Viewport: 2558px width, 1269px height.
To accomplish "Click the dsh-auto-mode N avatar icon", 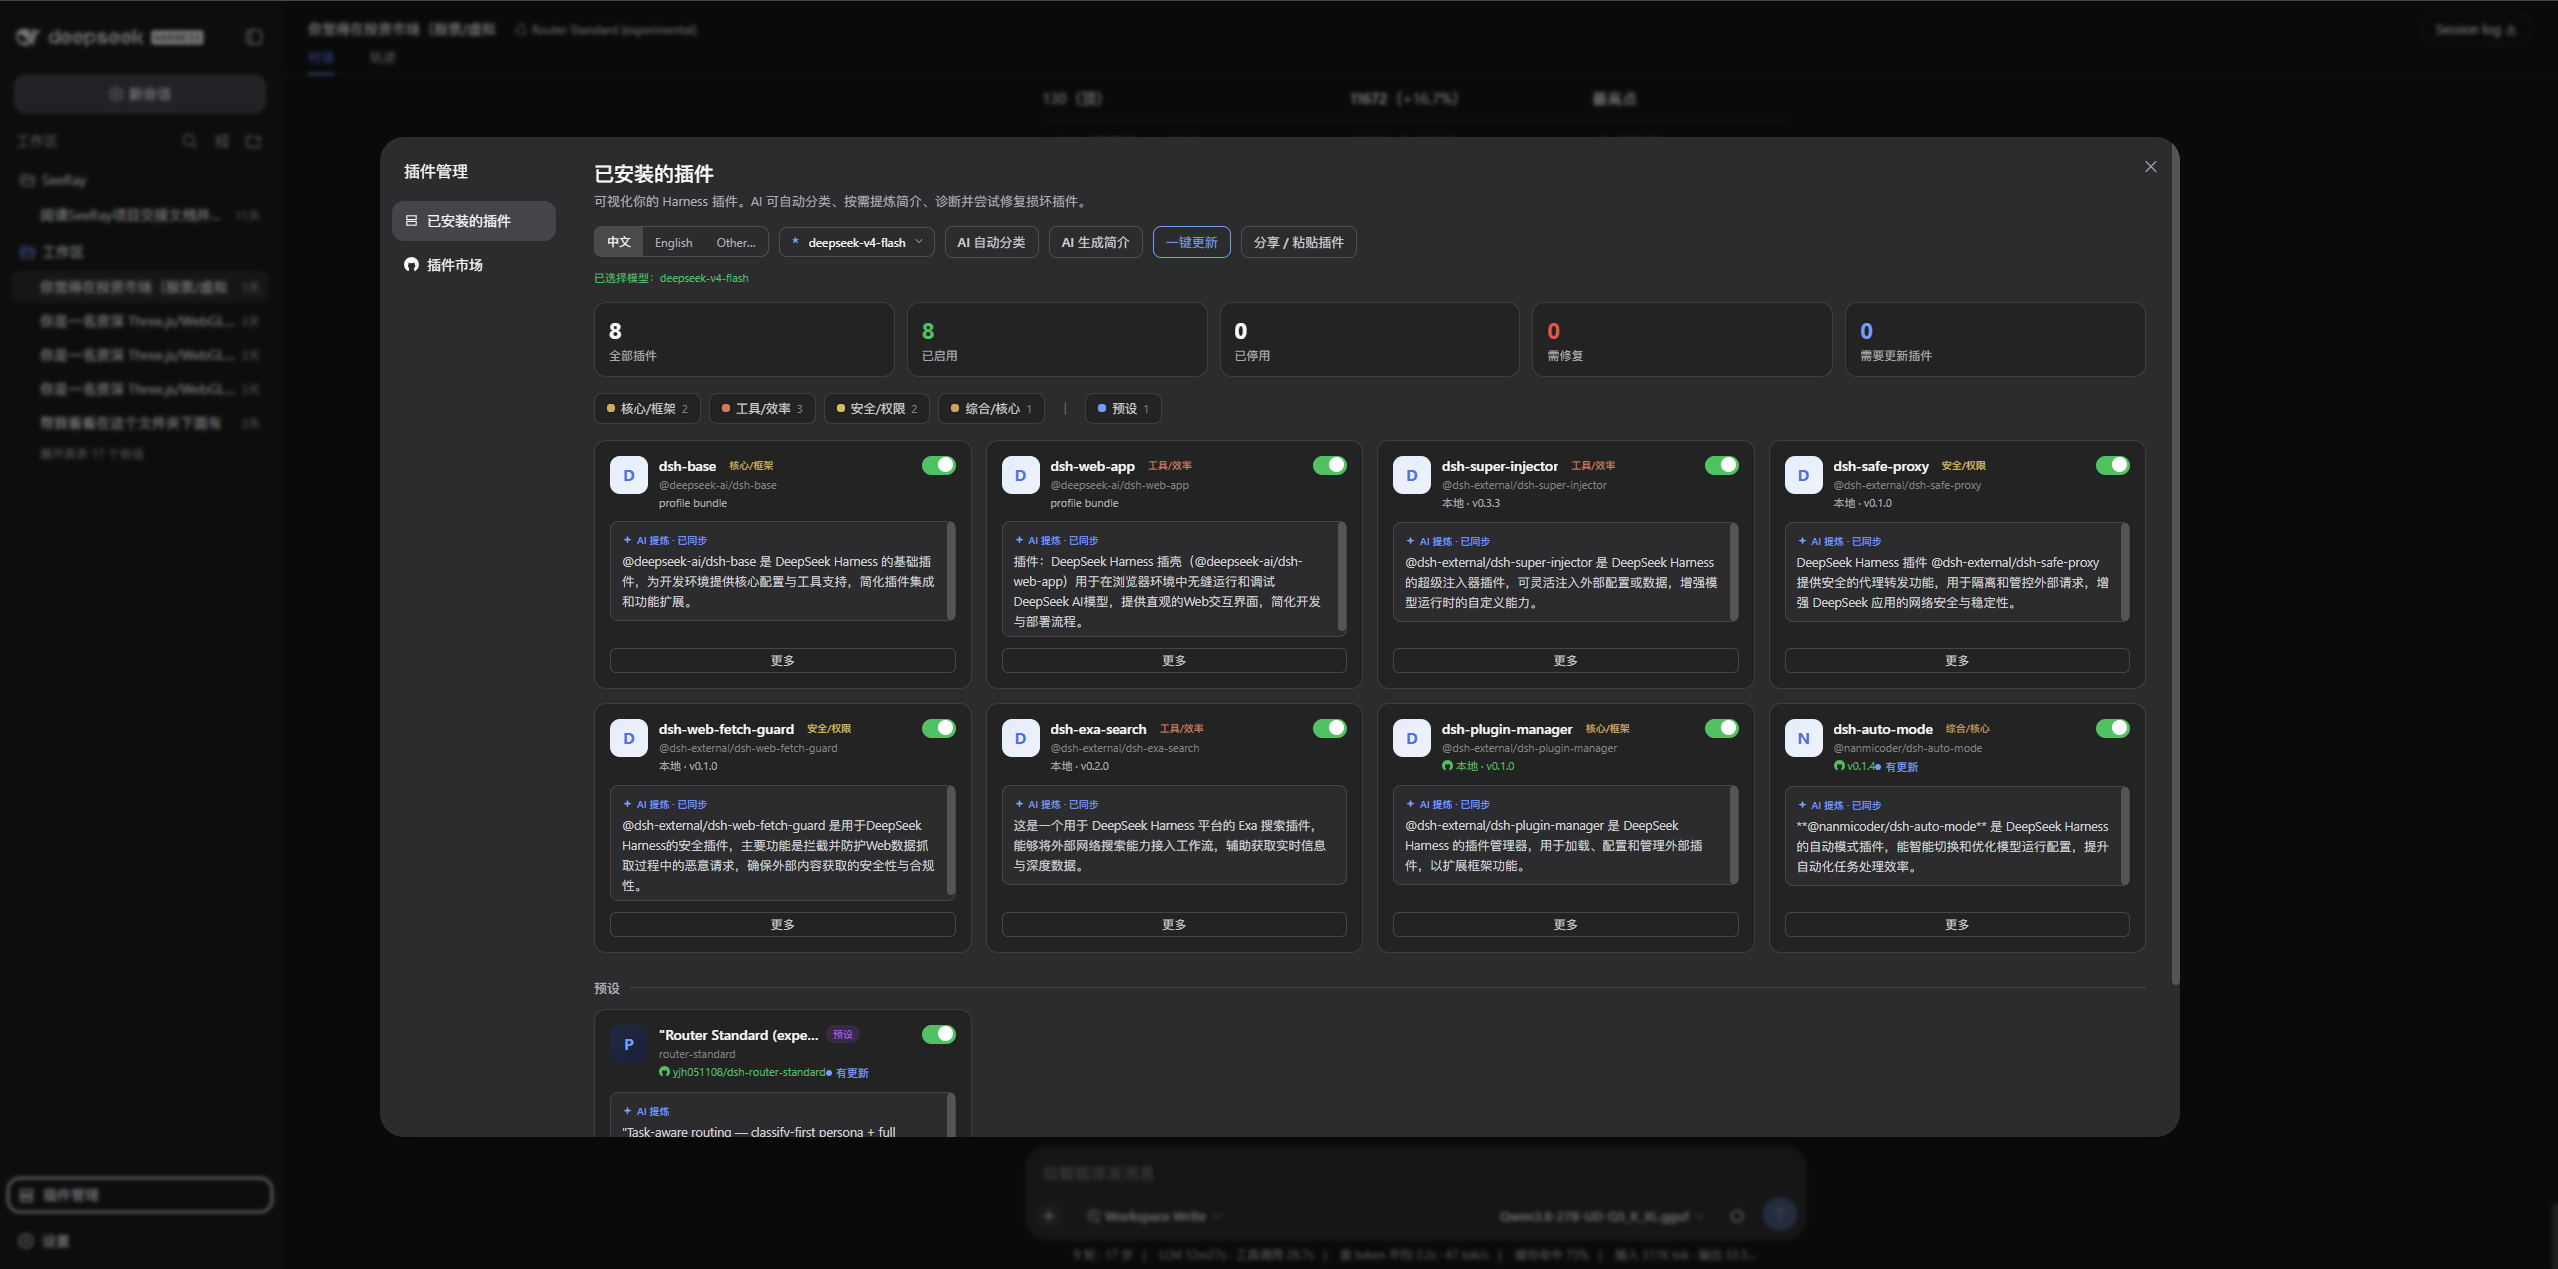I will point(1803,738).
